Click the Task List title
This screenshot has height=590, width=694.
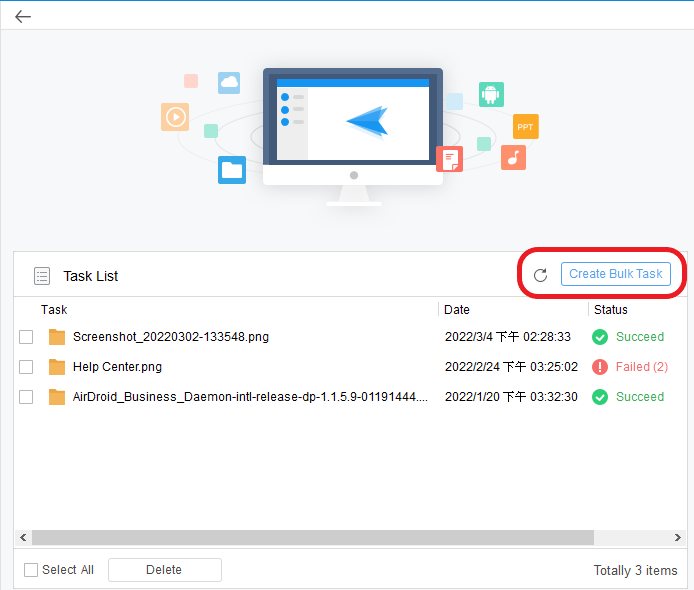[91, 276]
